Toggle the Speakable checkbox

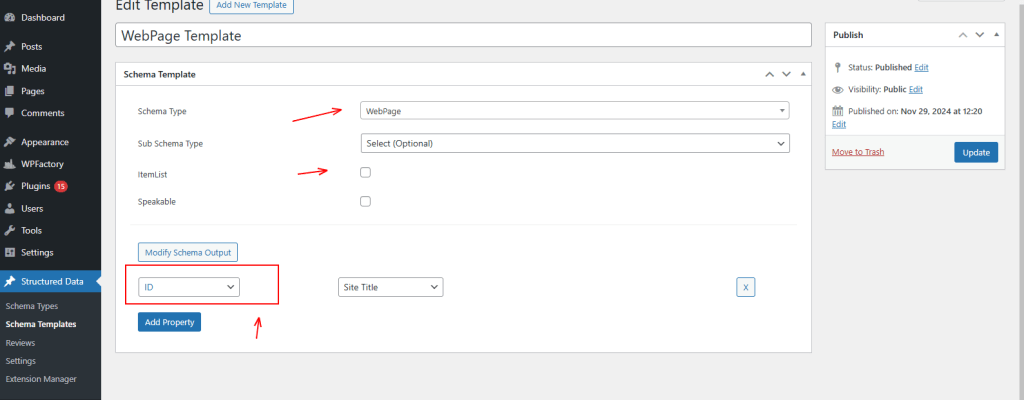366,201
